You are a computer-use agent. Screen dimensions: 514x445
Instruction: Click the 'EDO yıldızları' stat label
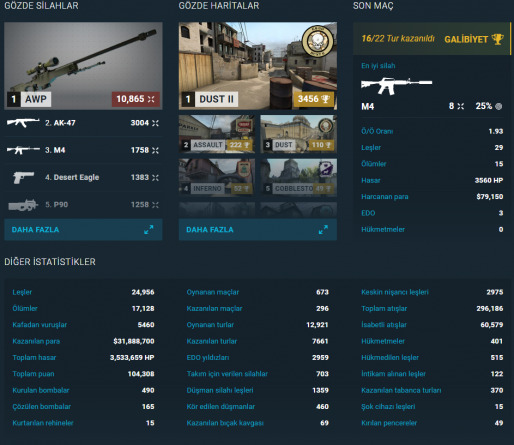tap(208, 358)
